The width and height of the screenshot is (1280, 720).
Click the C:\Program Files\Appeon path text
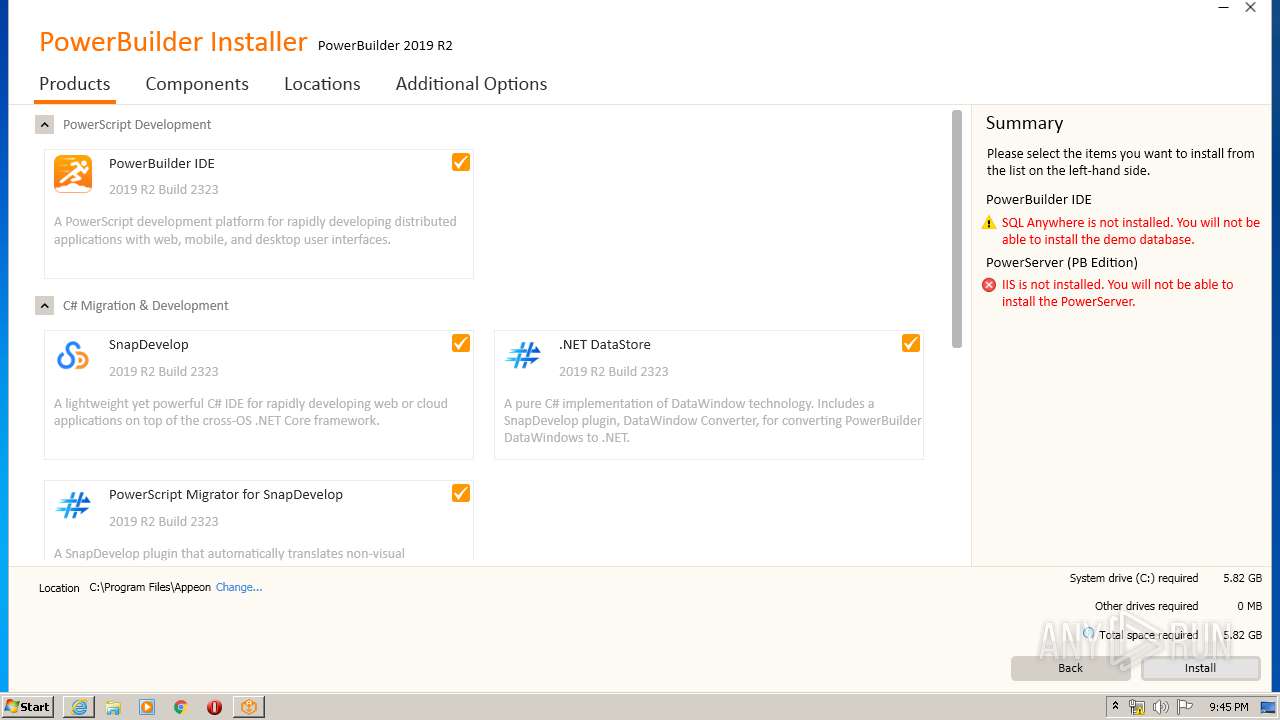[x=150, y=587]
